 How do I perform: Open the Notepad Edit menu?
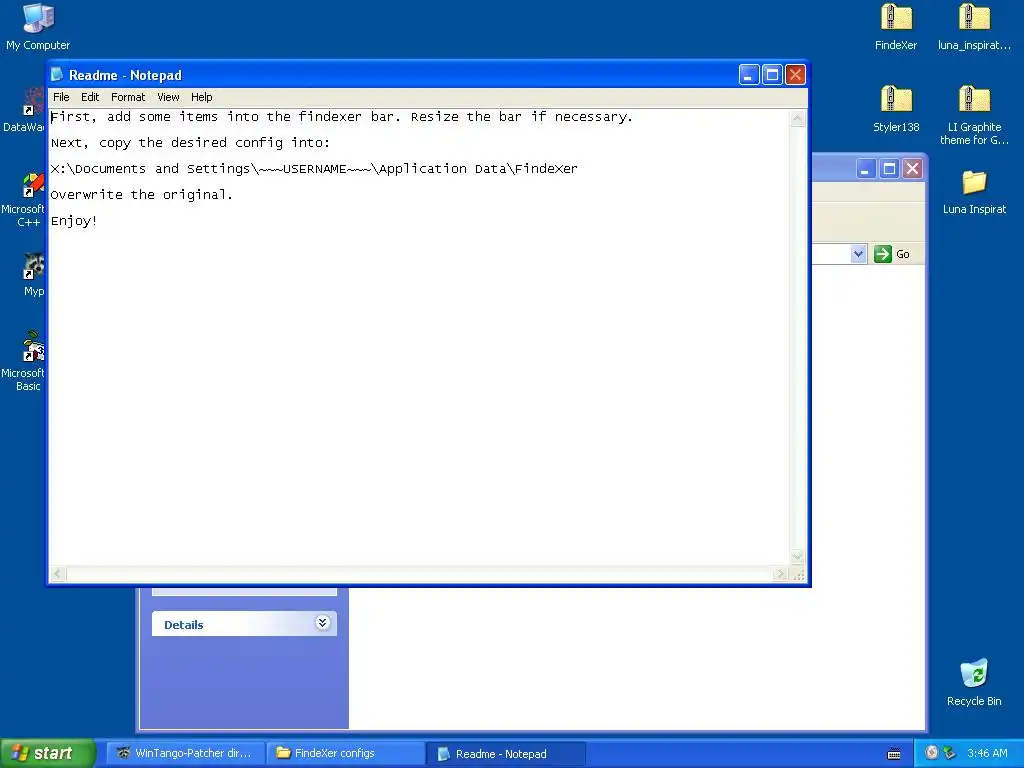point(90,97)
